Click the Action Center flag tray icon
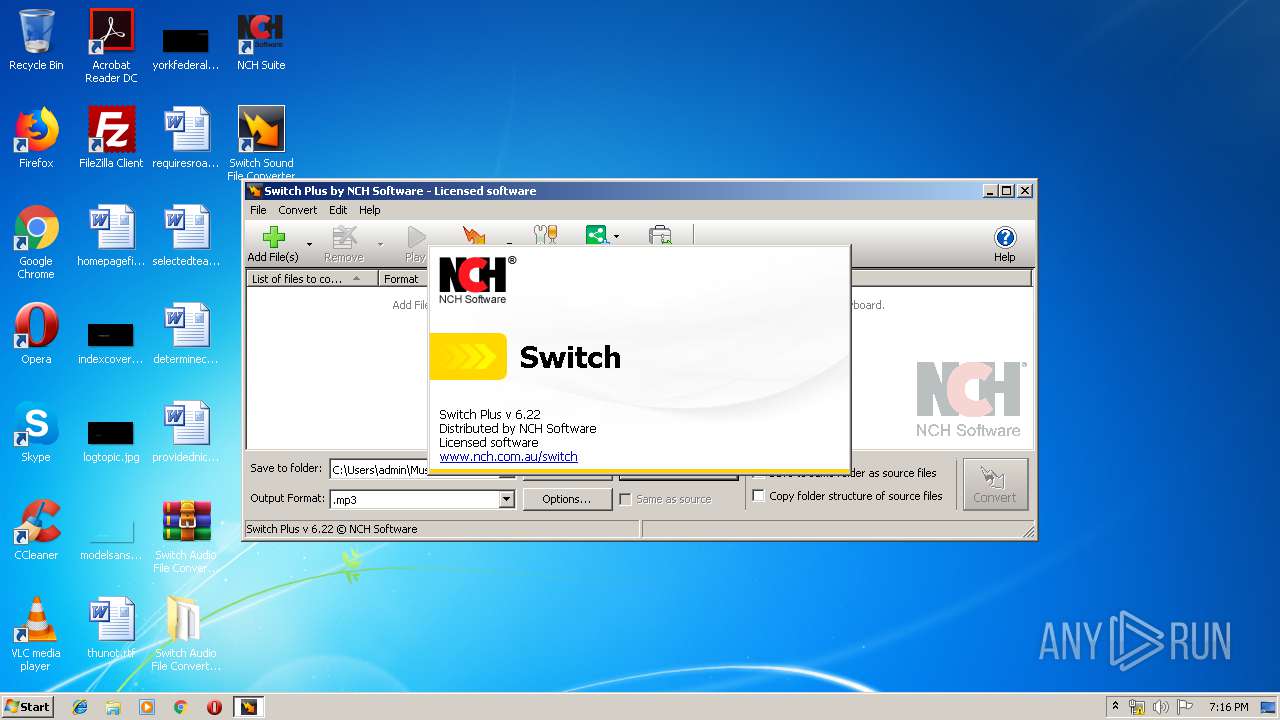This screenshot has height=720, width=1280. point(1184,707)
